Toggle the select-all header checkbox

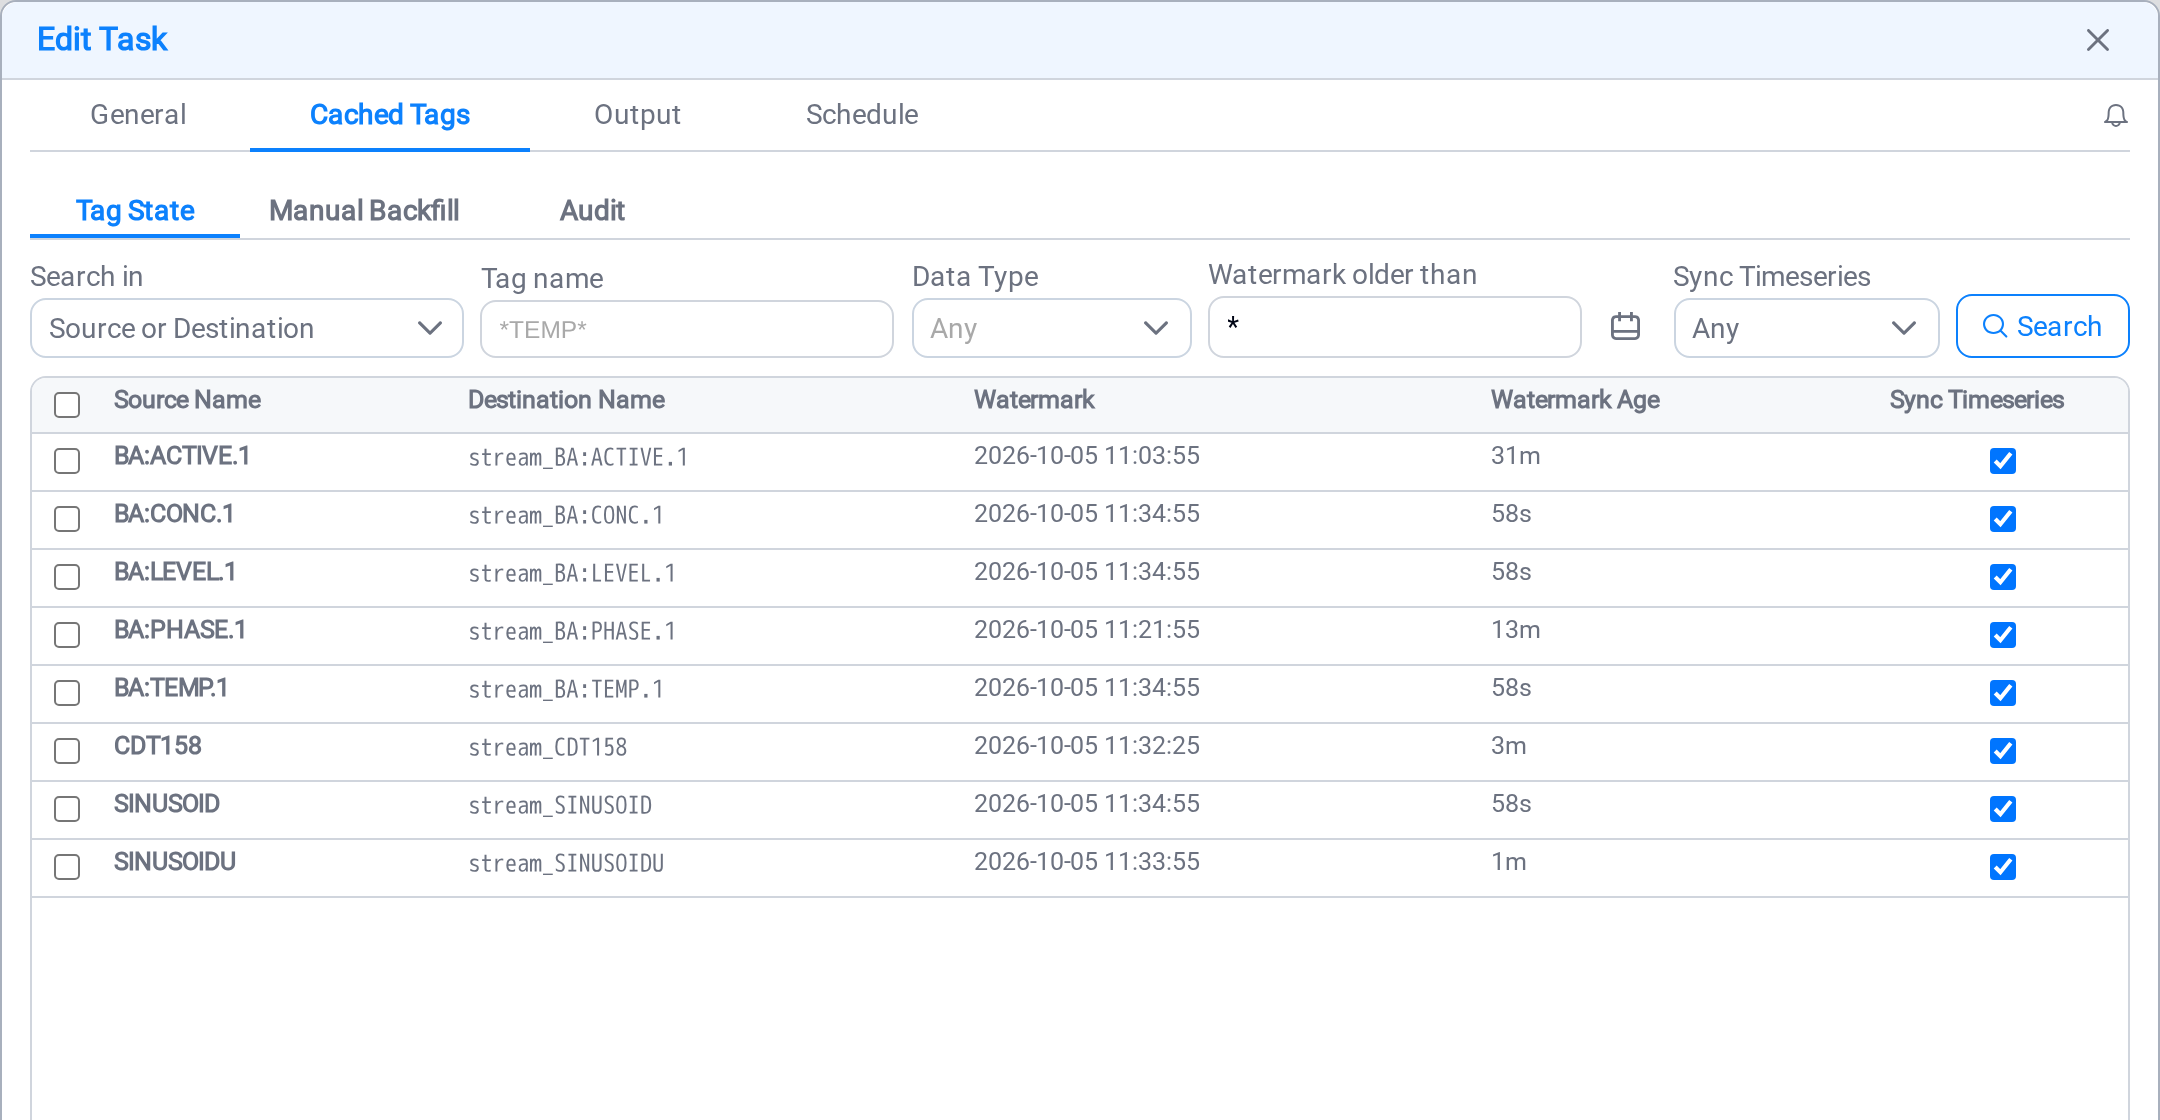(x=67, y=405)
